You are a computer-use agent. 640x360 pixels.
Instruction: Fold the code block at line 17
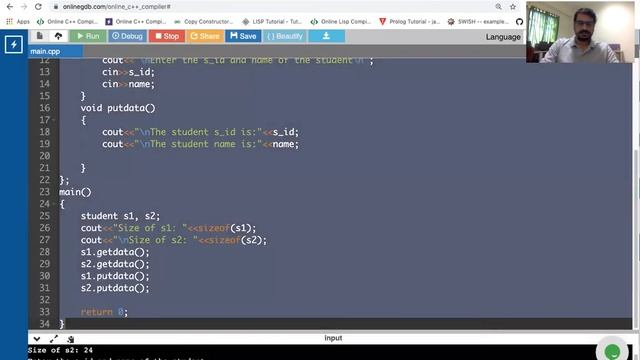click(x=54, y=120)
